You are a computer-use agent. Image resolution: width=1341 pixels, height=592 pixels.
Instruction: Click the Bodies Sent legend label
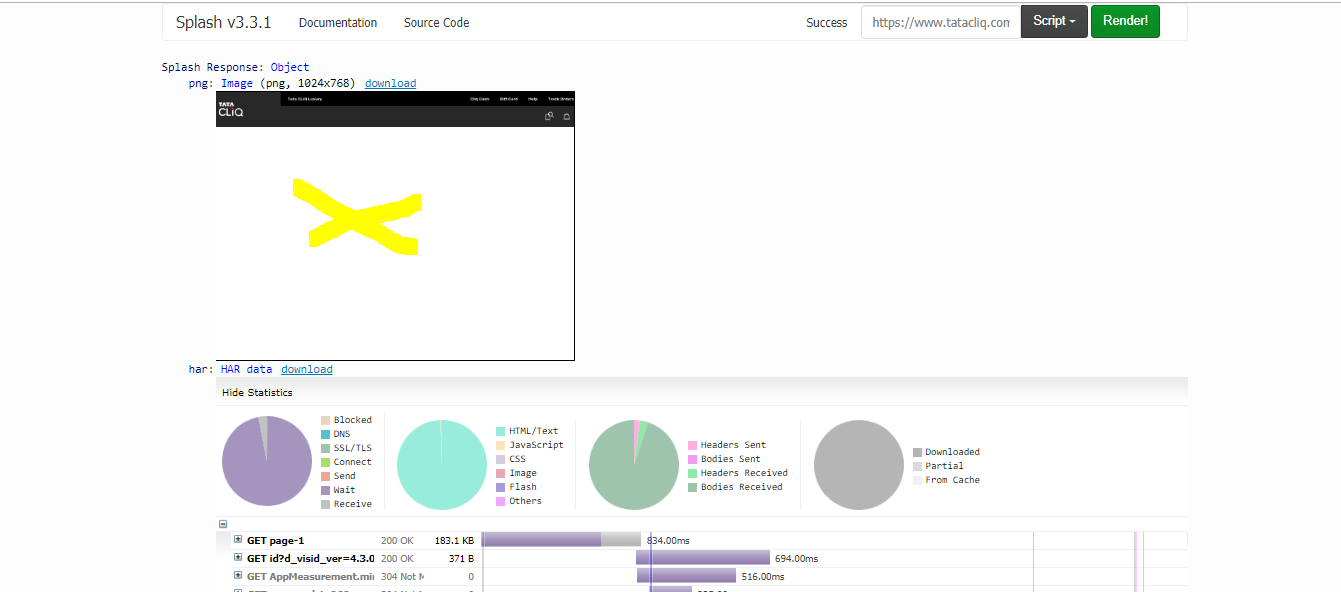point(730,459)
